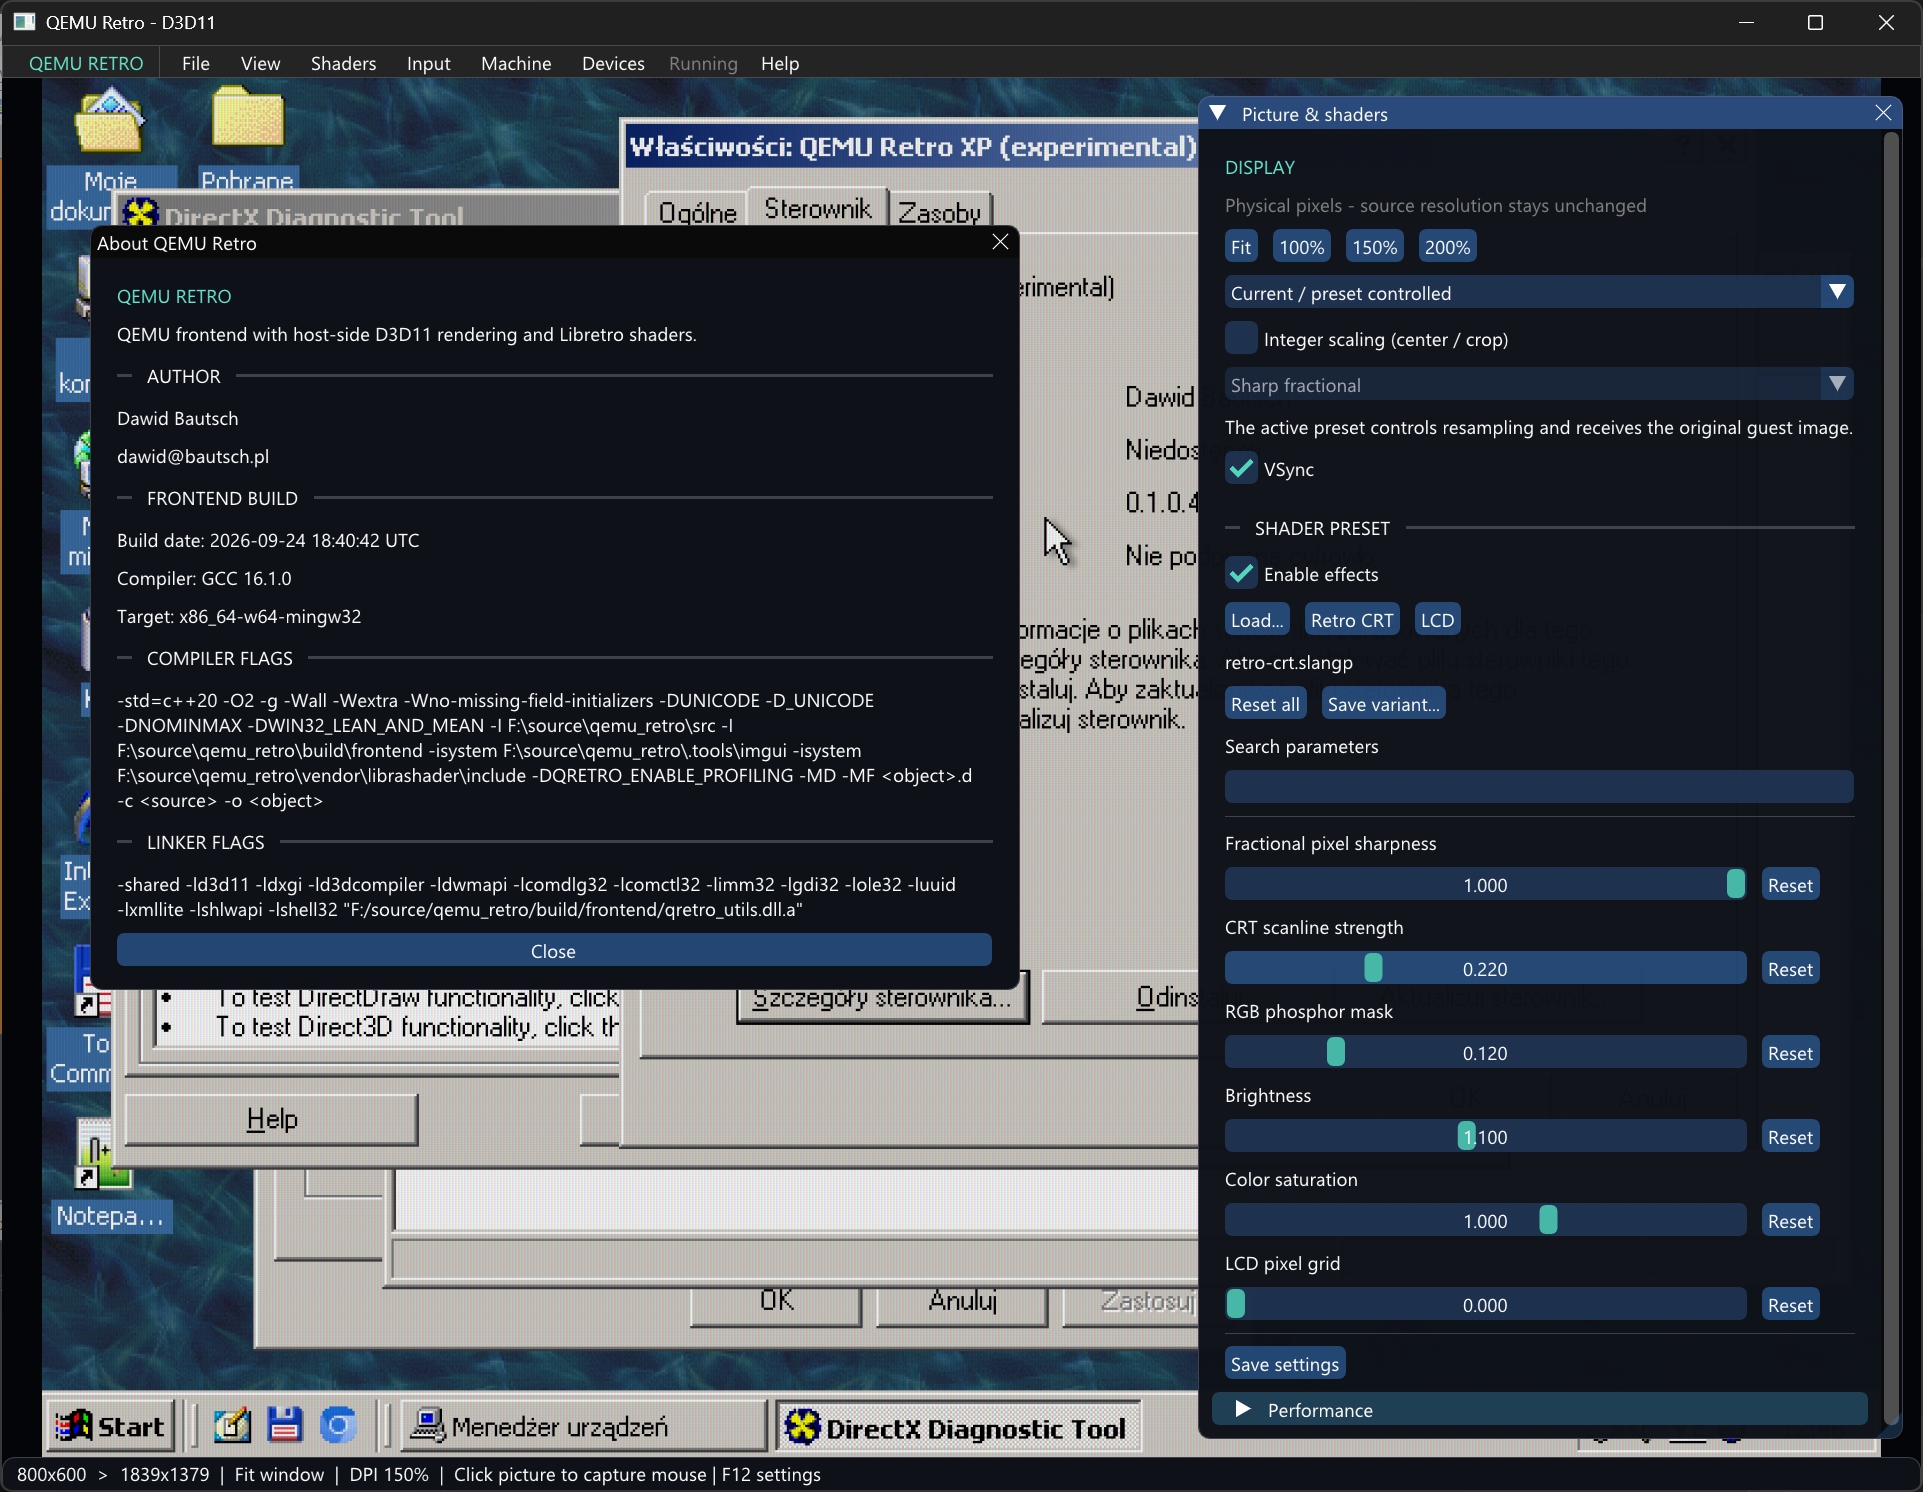1923x1492 pixels.
Task: Toggle the VSync checkbox
Action: [1241, 468]
